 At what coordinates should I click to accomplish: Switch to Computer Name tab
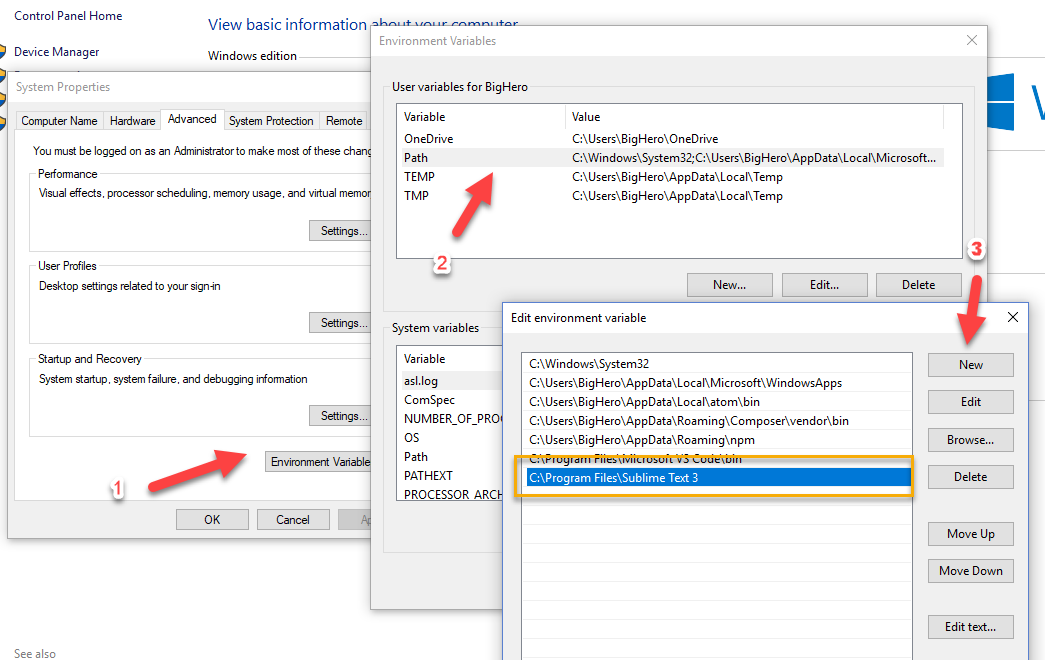(59, 121)
